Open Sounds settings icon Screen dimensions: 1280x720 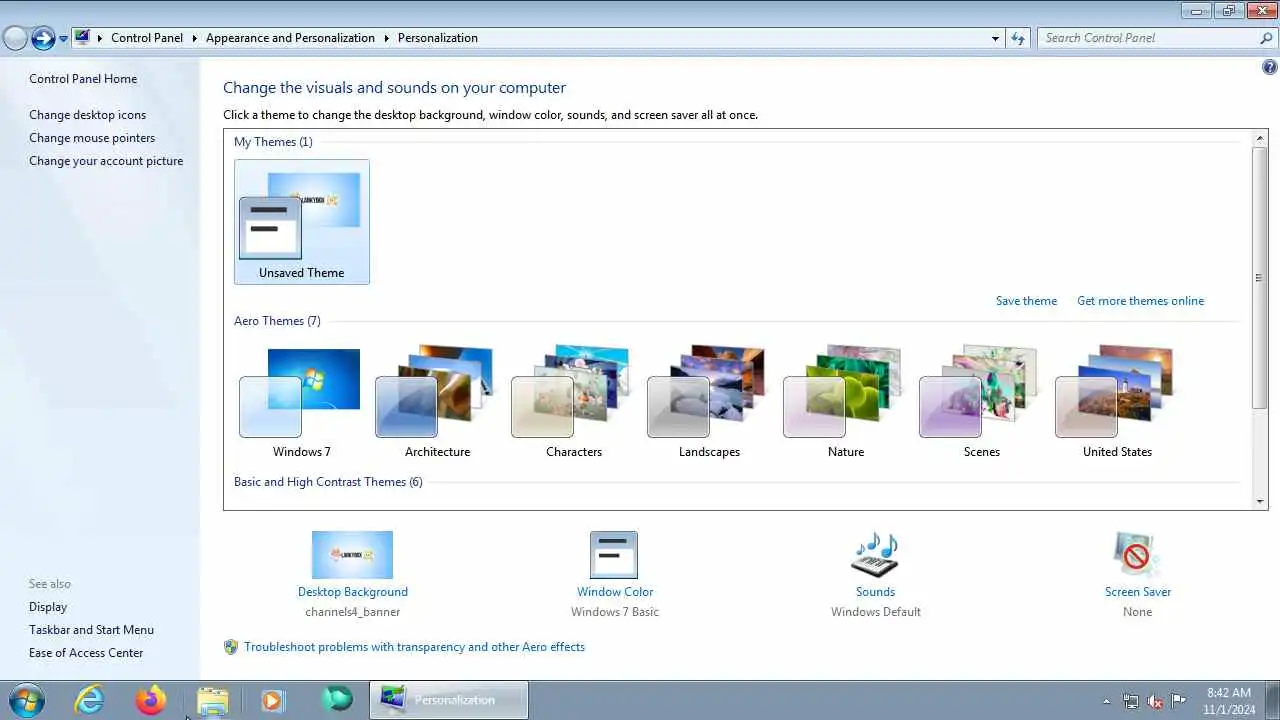(x=875, y=555)
